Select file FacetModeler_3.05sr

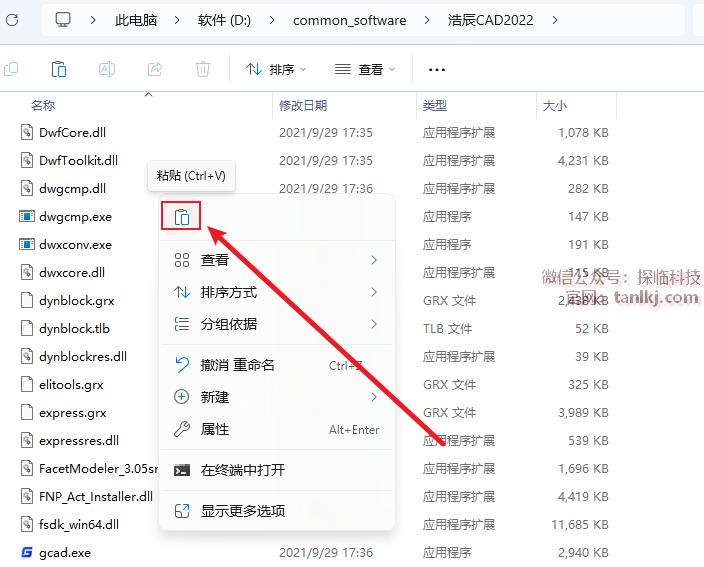(x=98, y=469)
